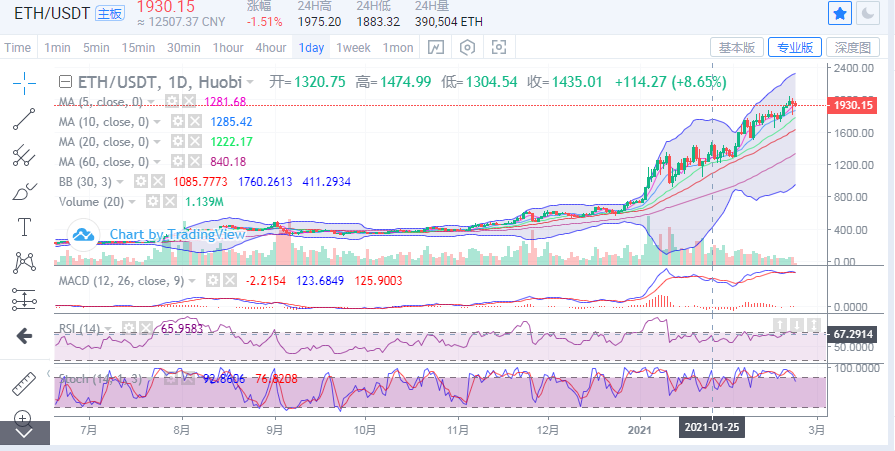Select 1week interval

[x=353, y=47]
